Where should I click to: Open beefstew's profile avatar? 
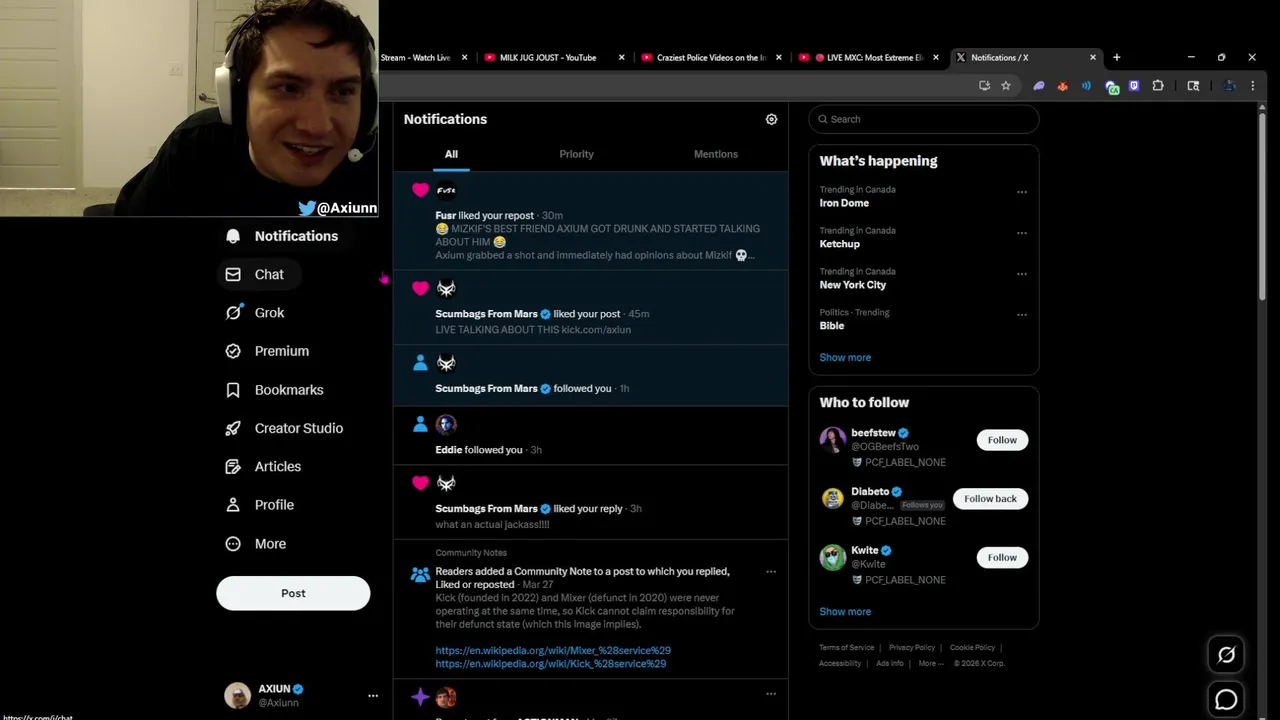tap(833, 440)
